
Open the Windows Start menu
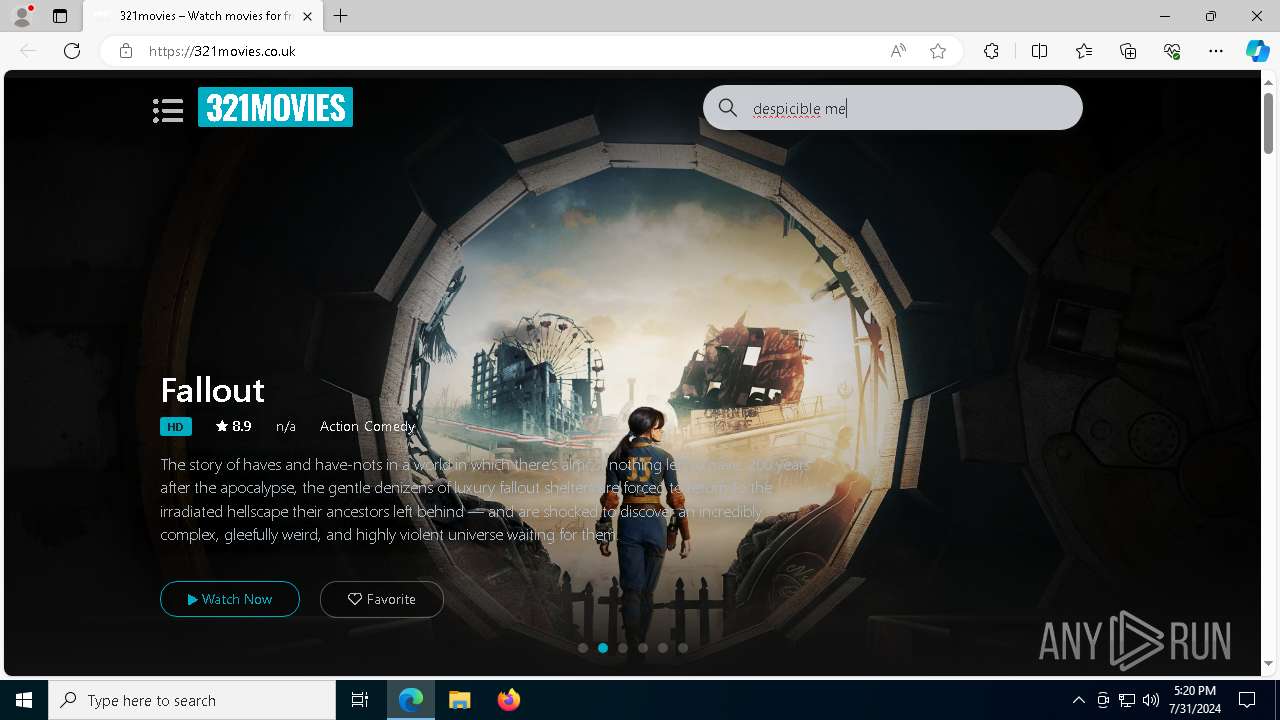pyautogui.click(x=24, y=700)
